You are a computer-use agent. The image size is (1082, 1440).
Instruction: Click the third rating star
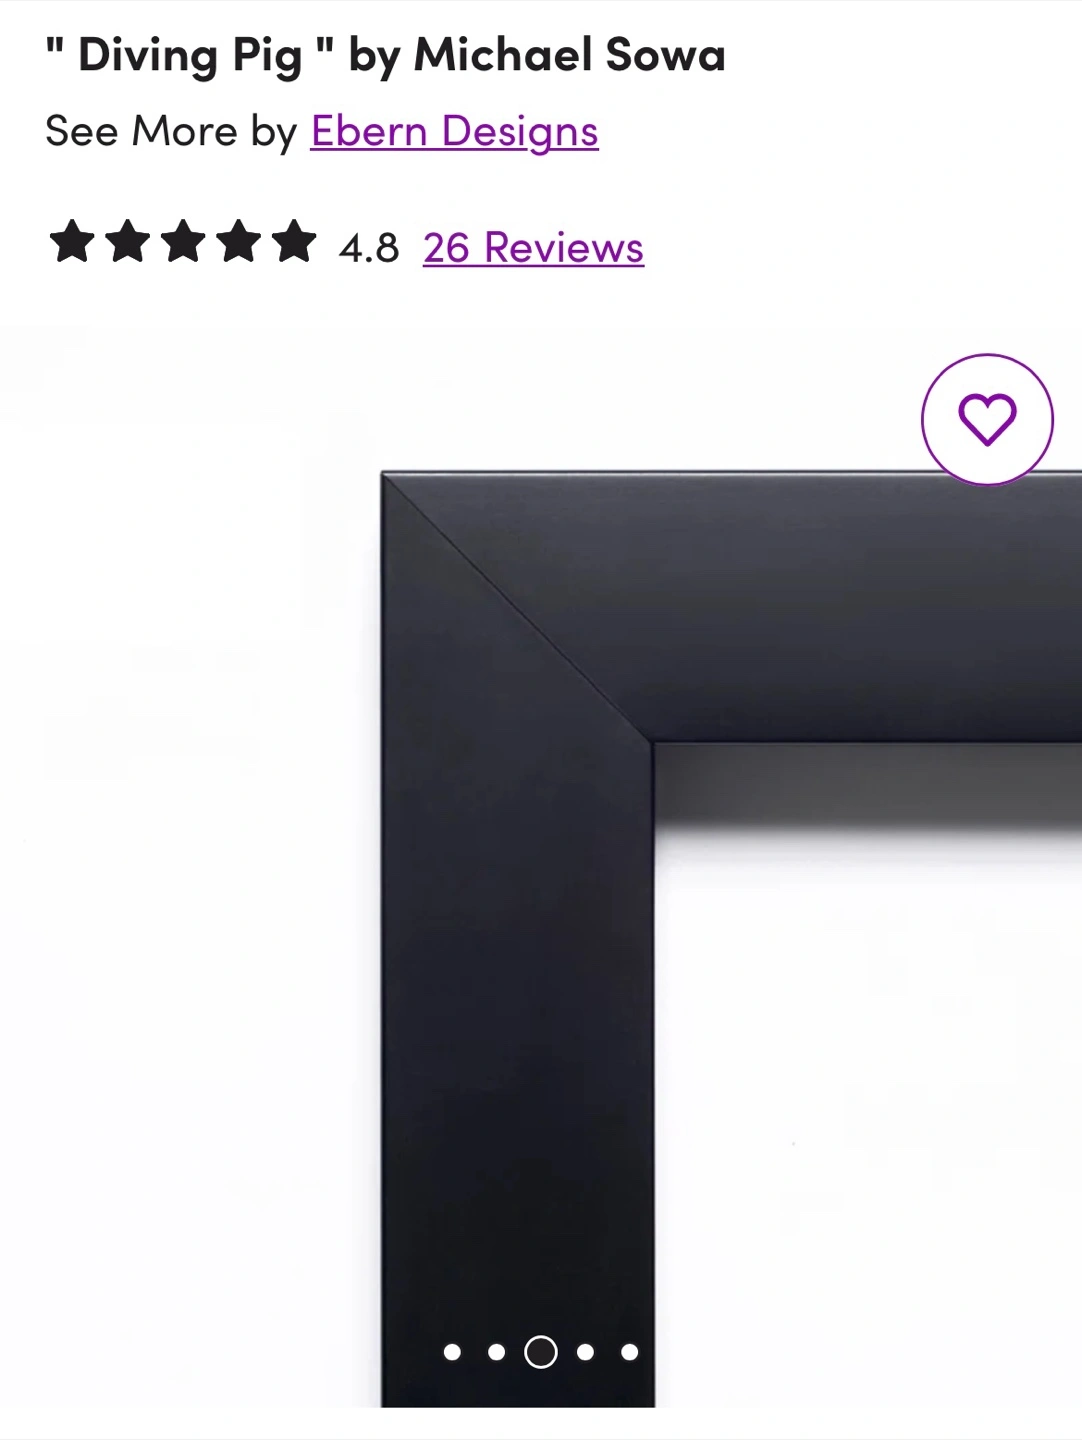click(183, 242)
